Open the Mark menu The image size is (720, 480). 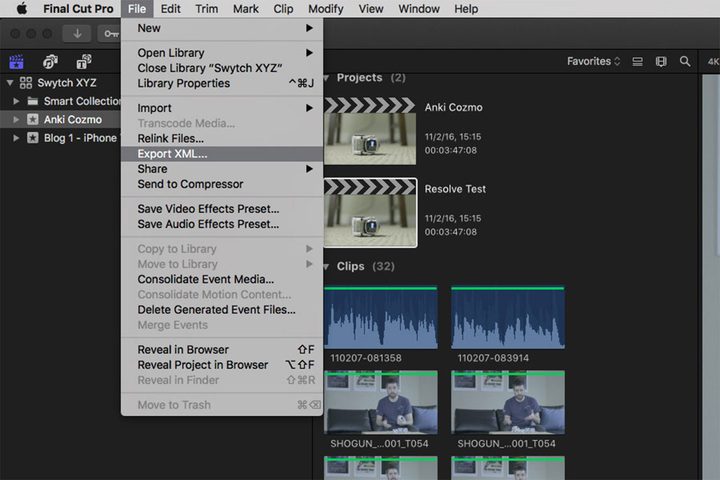coord(246,9)
